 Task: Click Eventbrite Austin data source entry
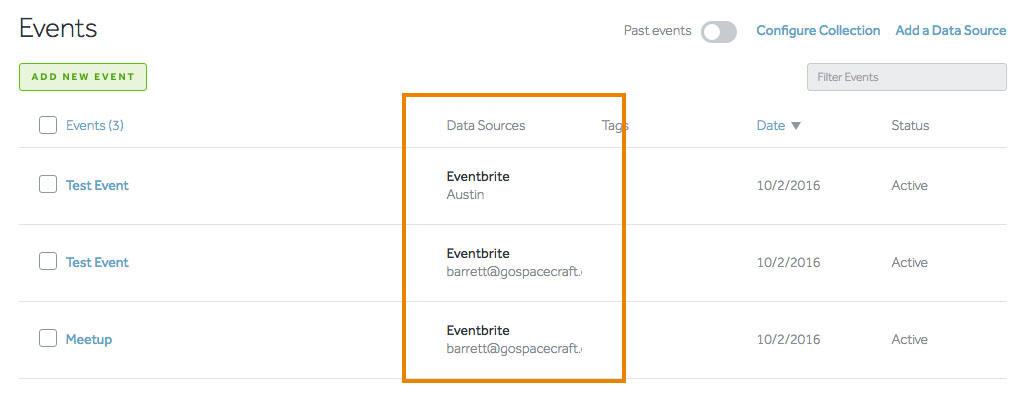tap(477, 185)
